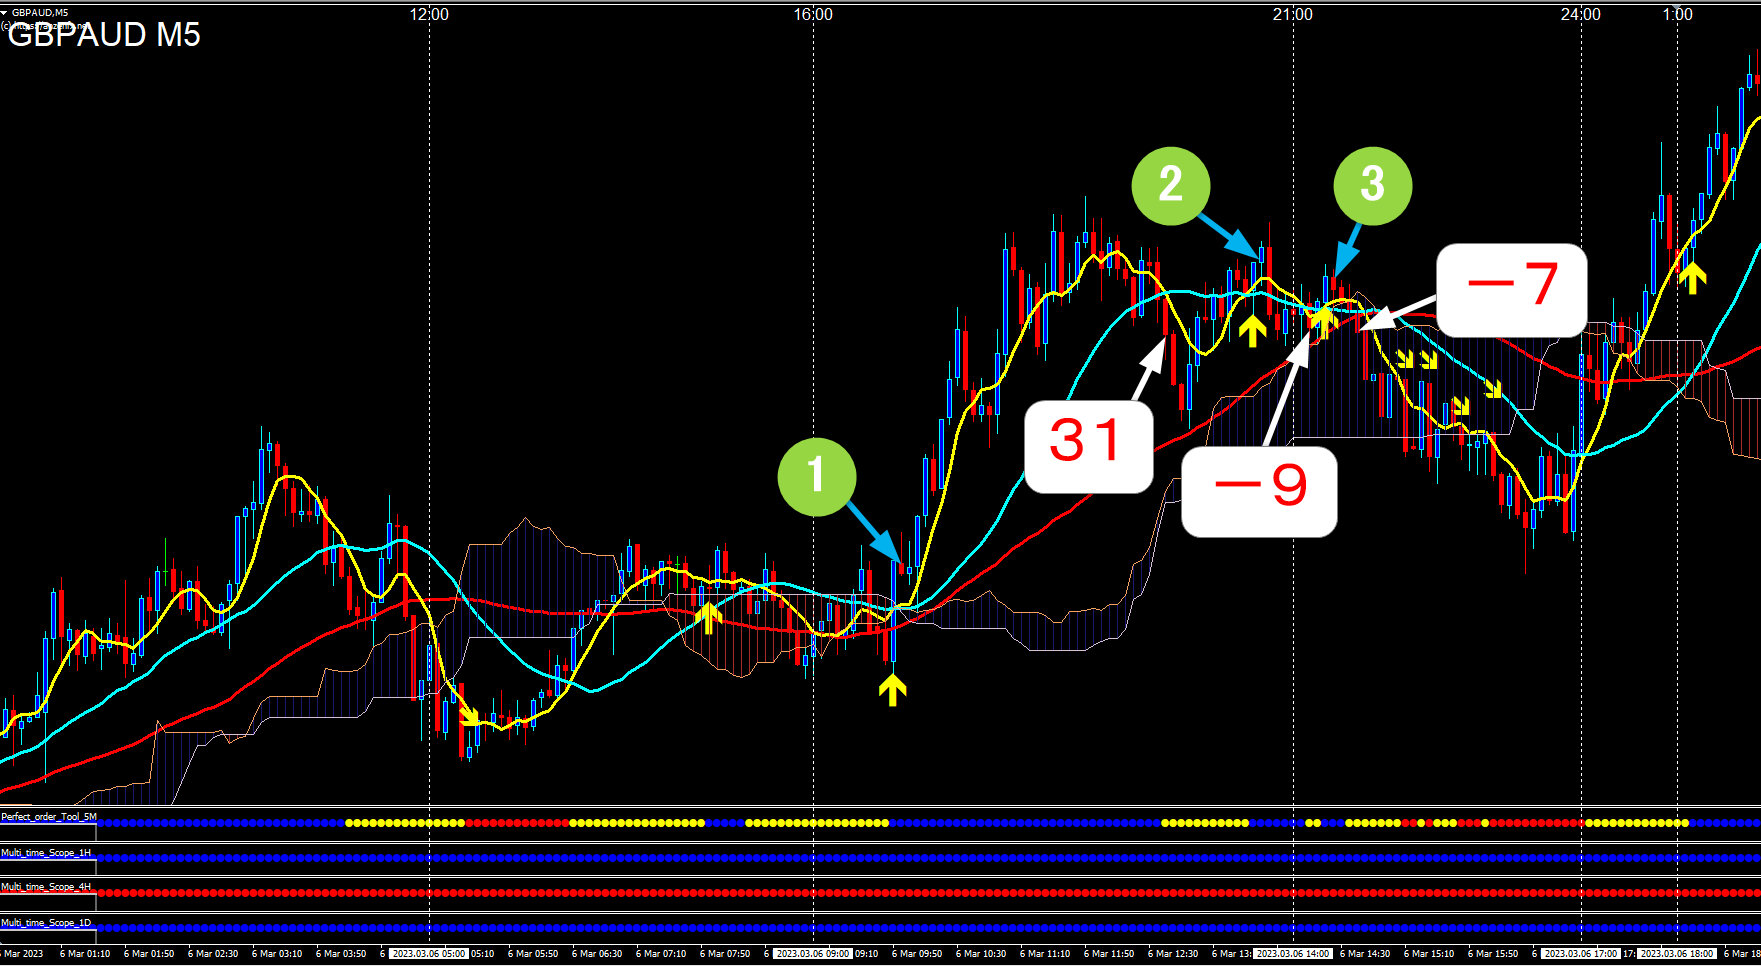Screen dimensions: 1761x966
Task: Select the Multi_time_Scope_4H indicator label
Action: pyautogui.click(x=46, y=887)
